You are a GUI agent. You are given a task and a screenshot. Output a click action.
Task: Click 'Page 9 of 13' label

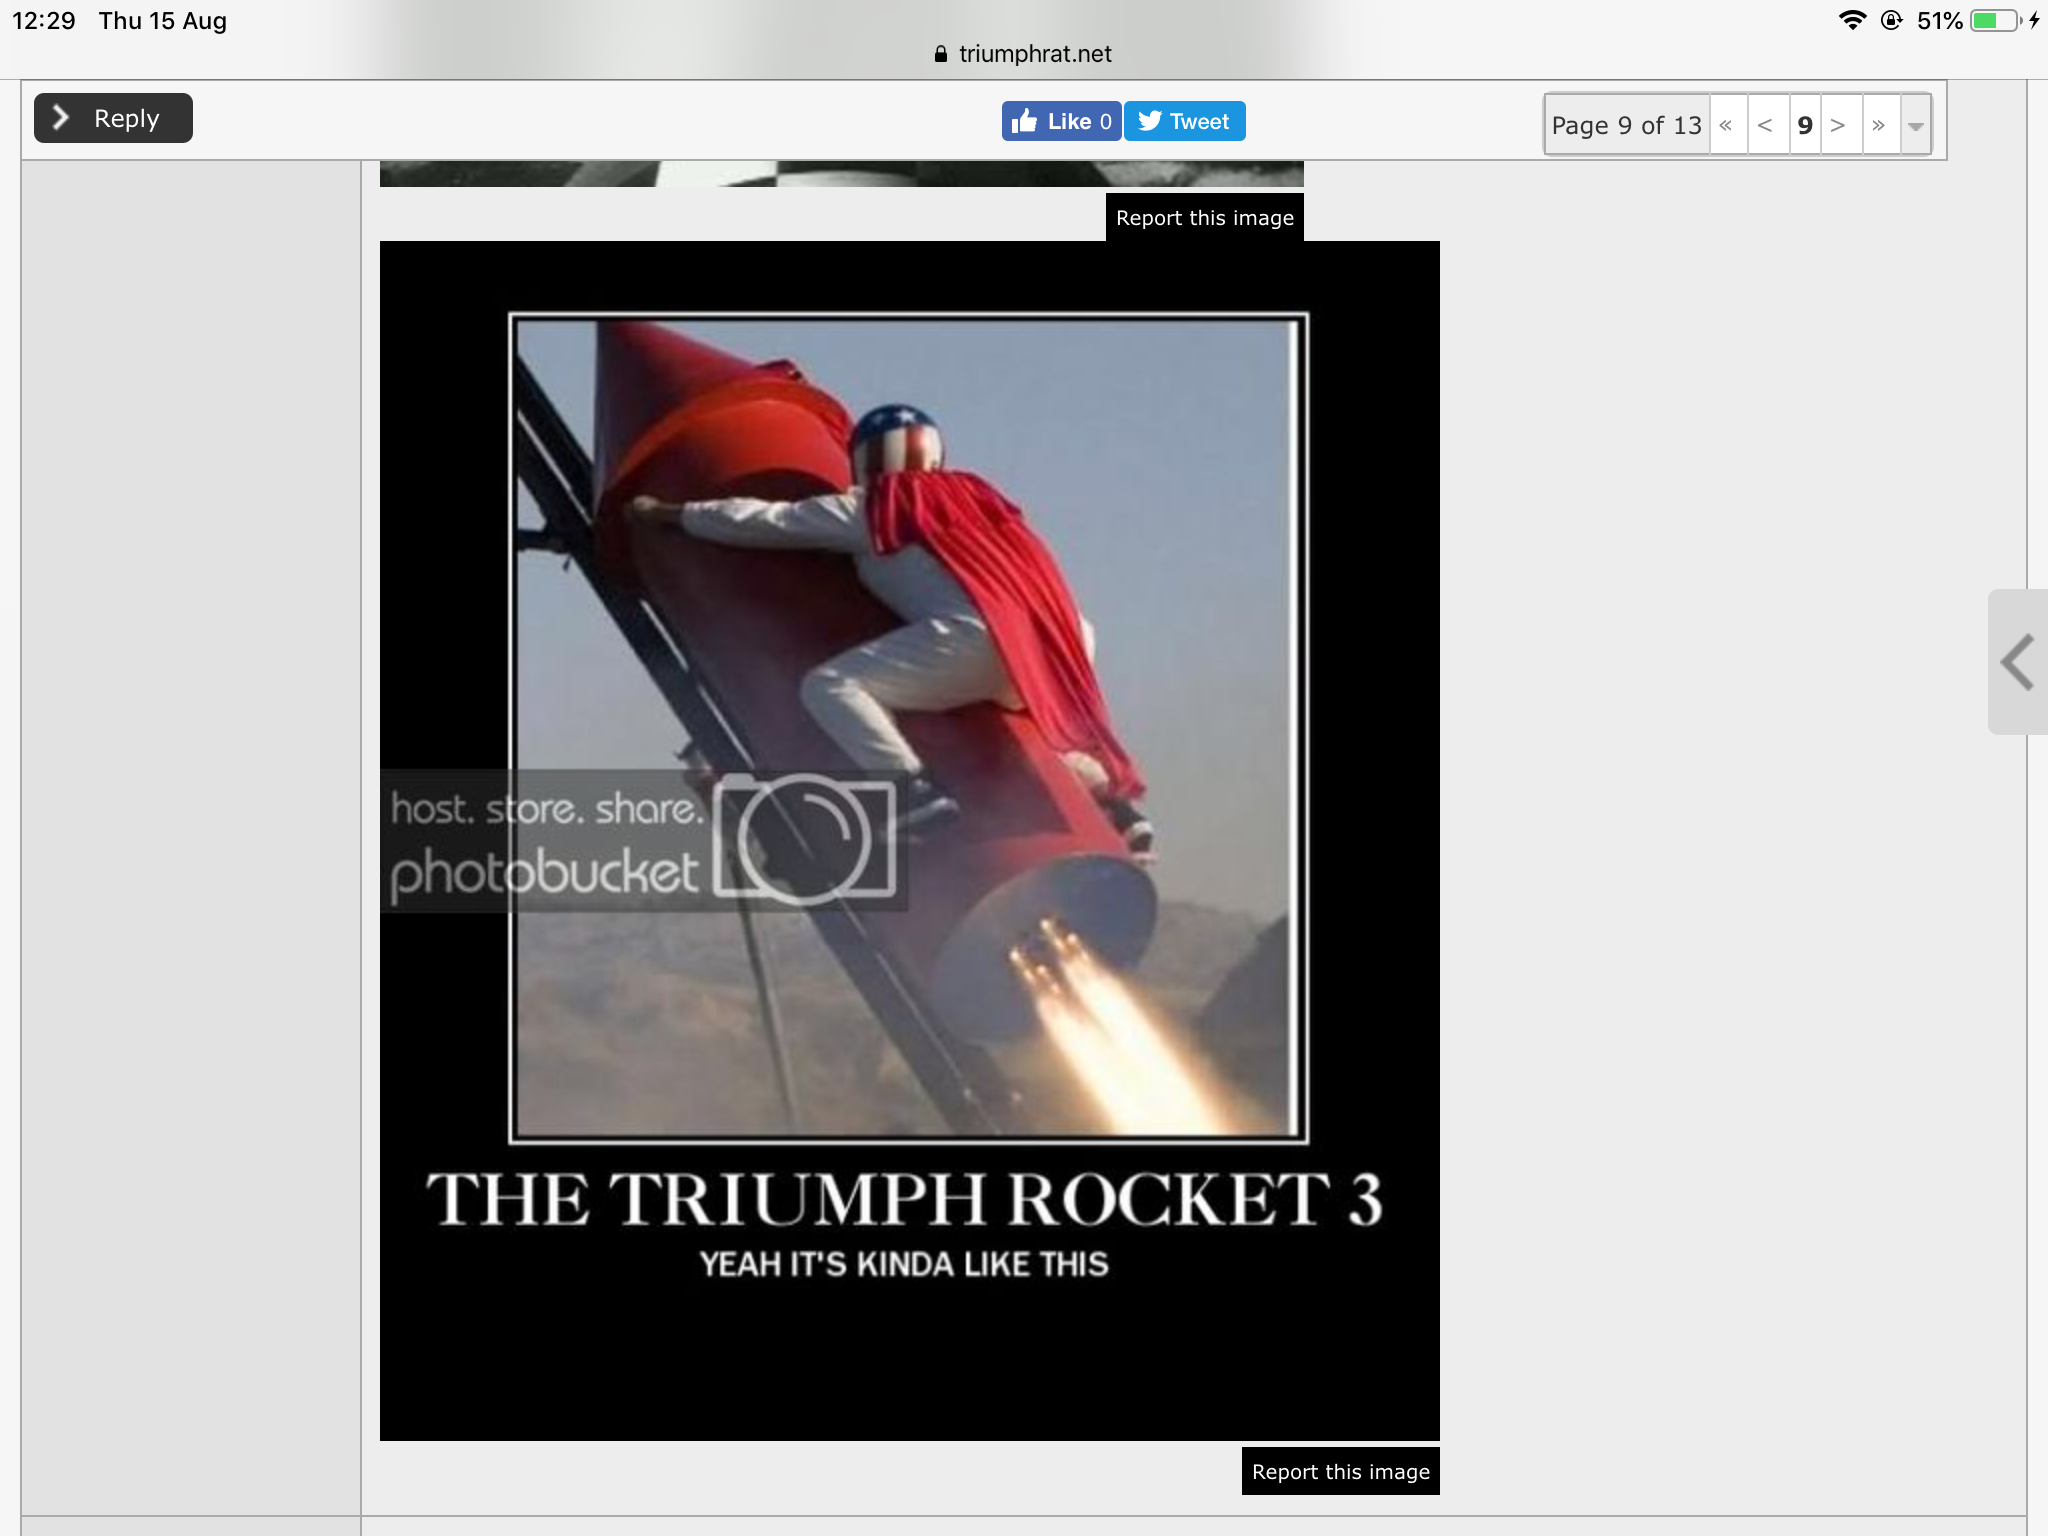1626,125
